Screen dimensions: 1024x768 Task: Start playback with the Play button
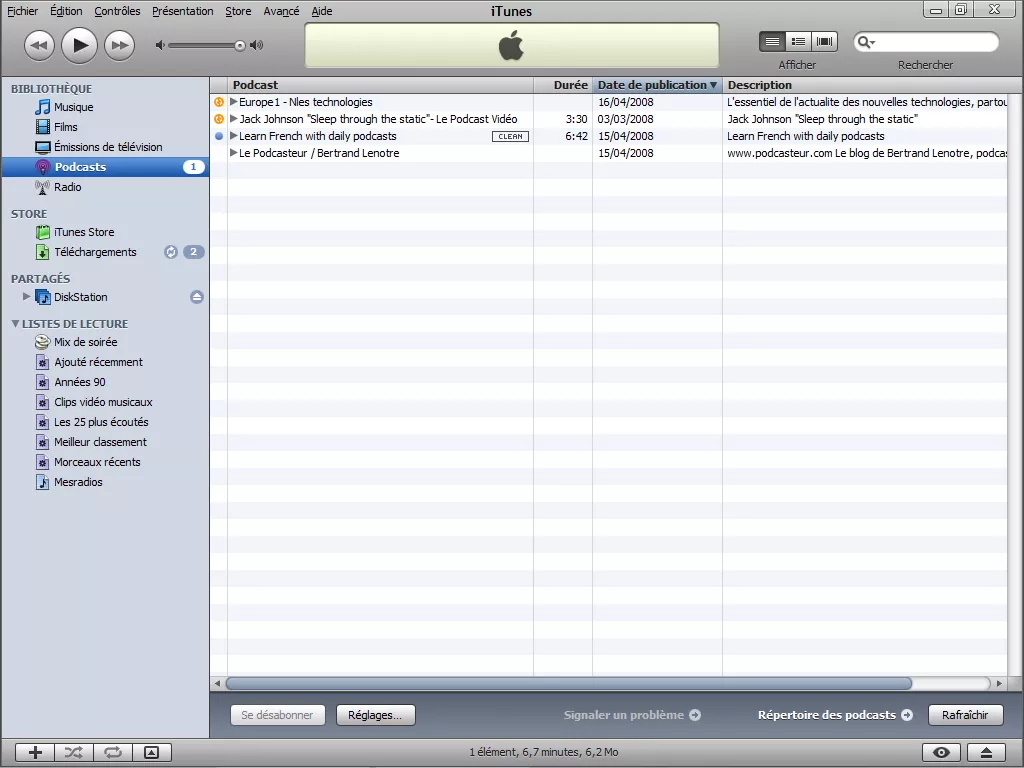tap(80, 45)
